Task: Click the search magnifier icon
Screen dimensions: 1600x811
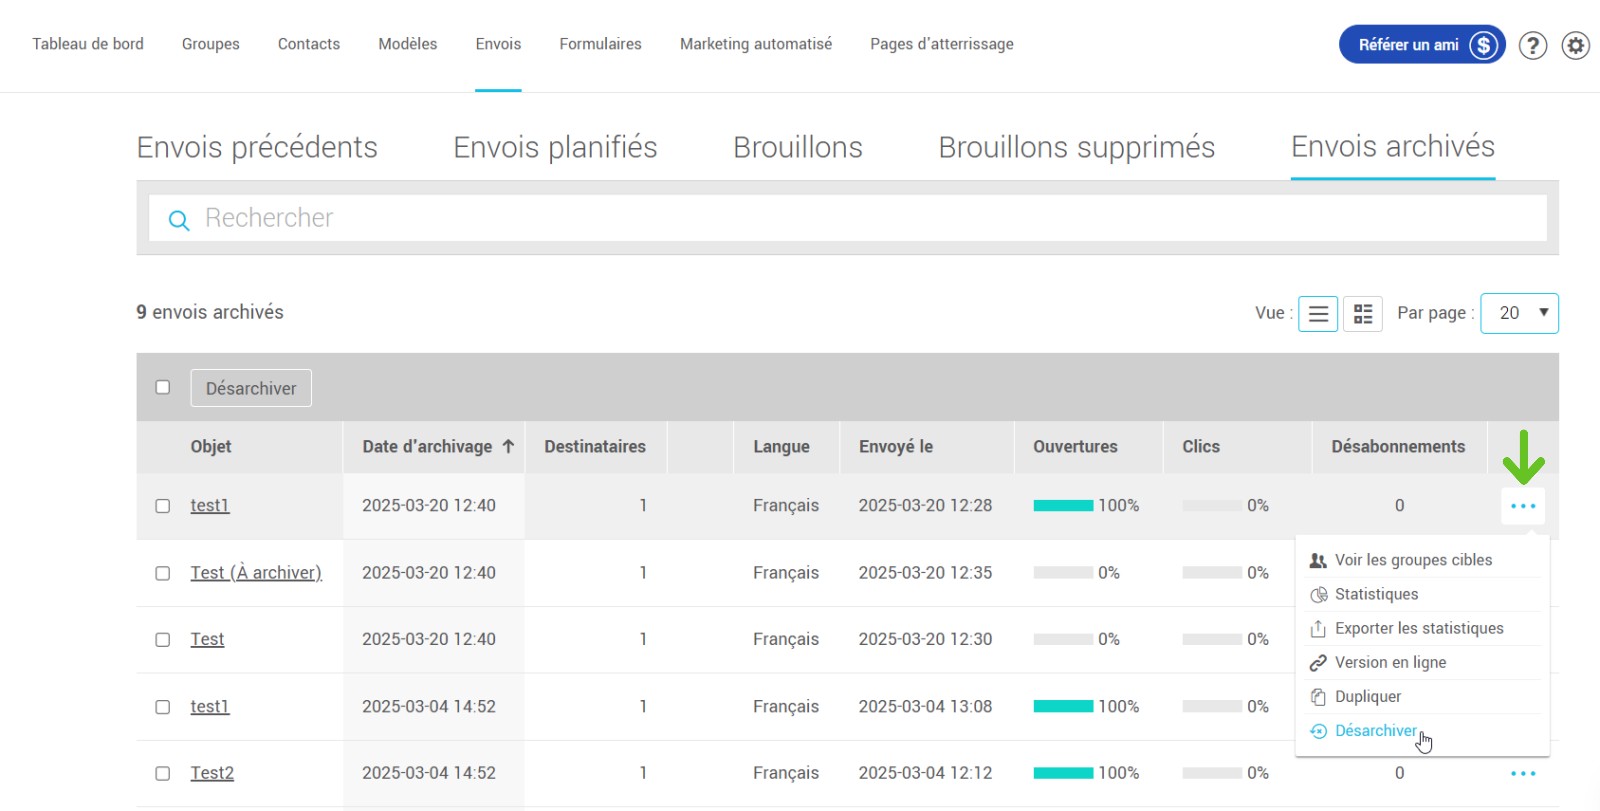Action: (179, 220)
